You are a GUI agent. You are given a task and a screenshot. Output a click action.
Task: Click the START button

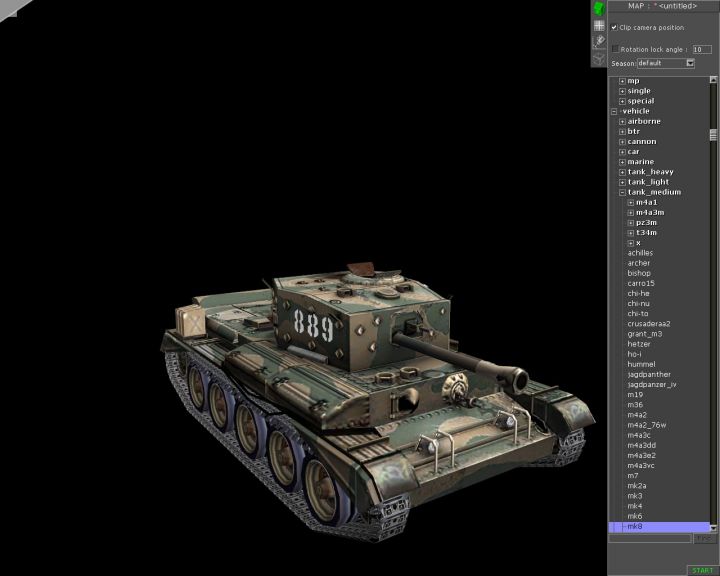coord(701,570)
